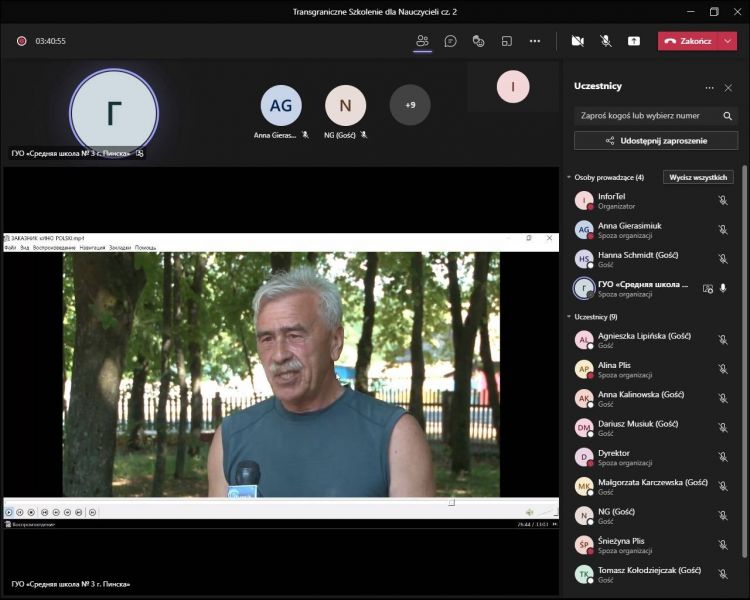Open the meeting chat icon

click(451, 41)
